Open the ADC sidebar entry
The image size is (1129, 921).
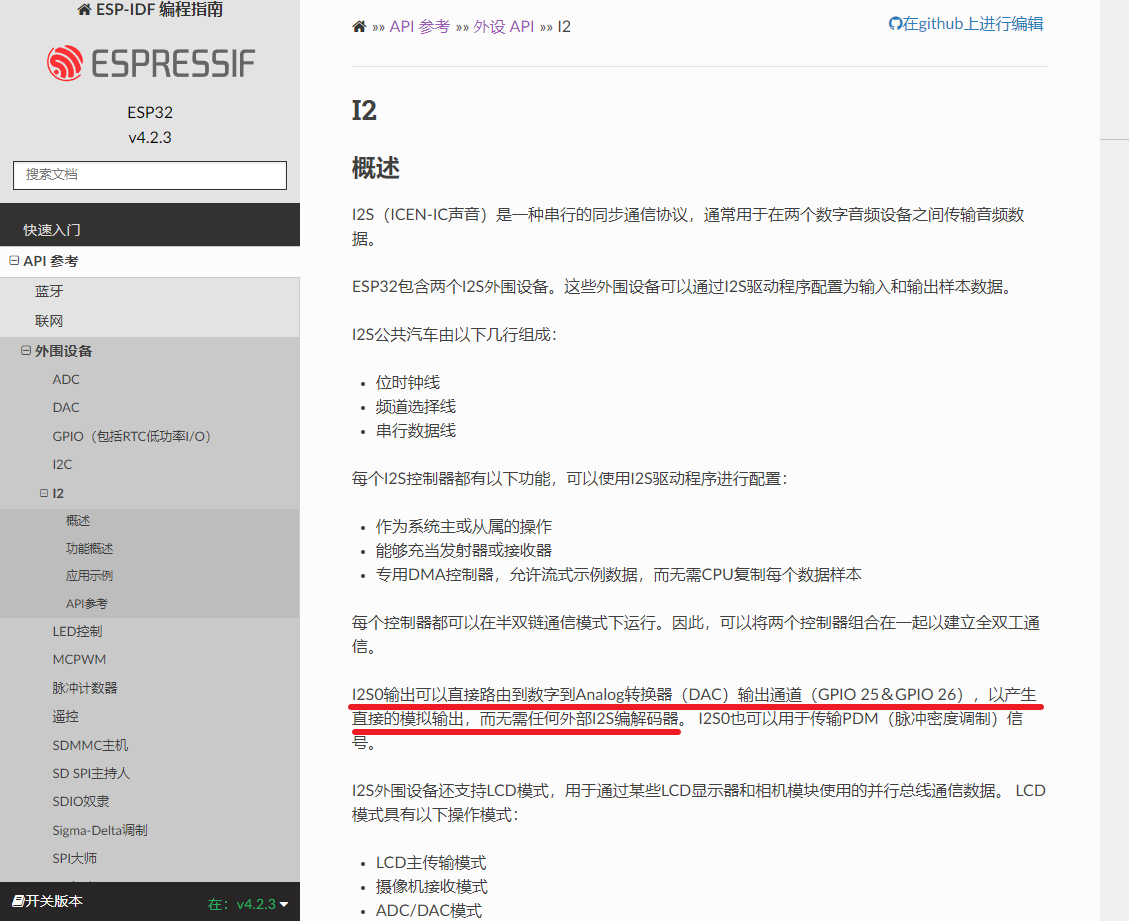pyautogui.click(x=66, y=379)
